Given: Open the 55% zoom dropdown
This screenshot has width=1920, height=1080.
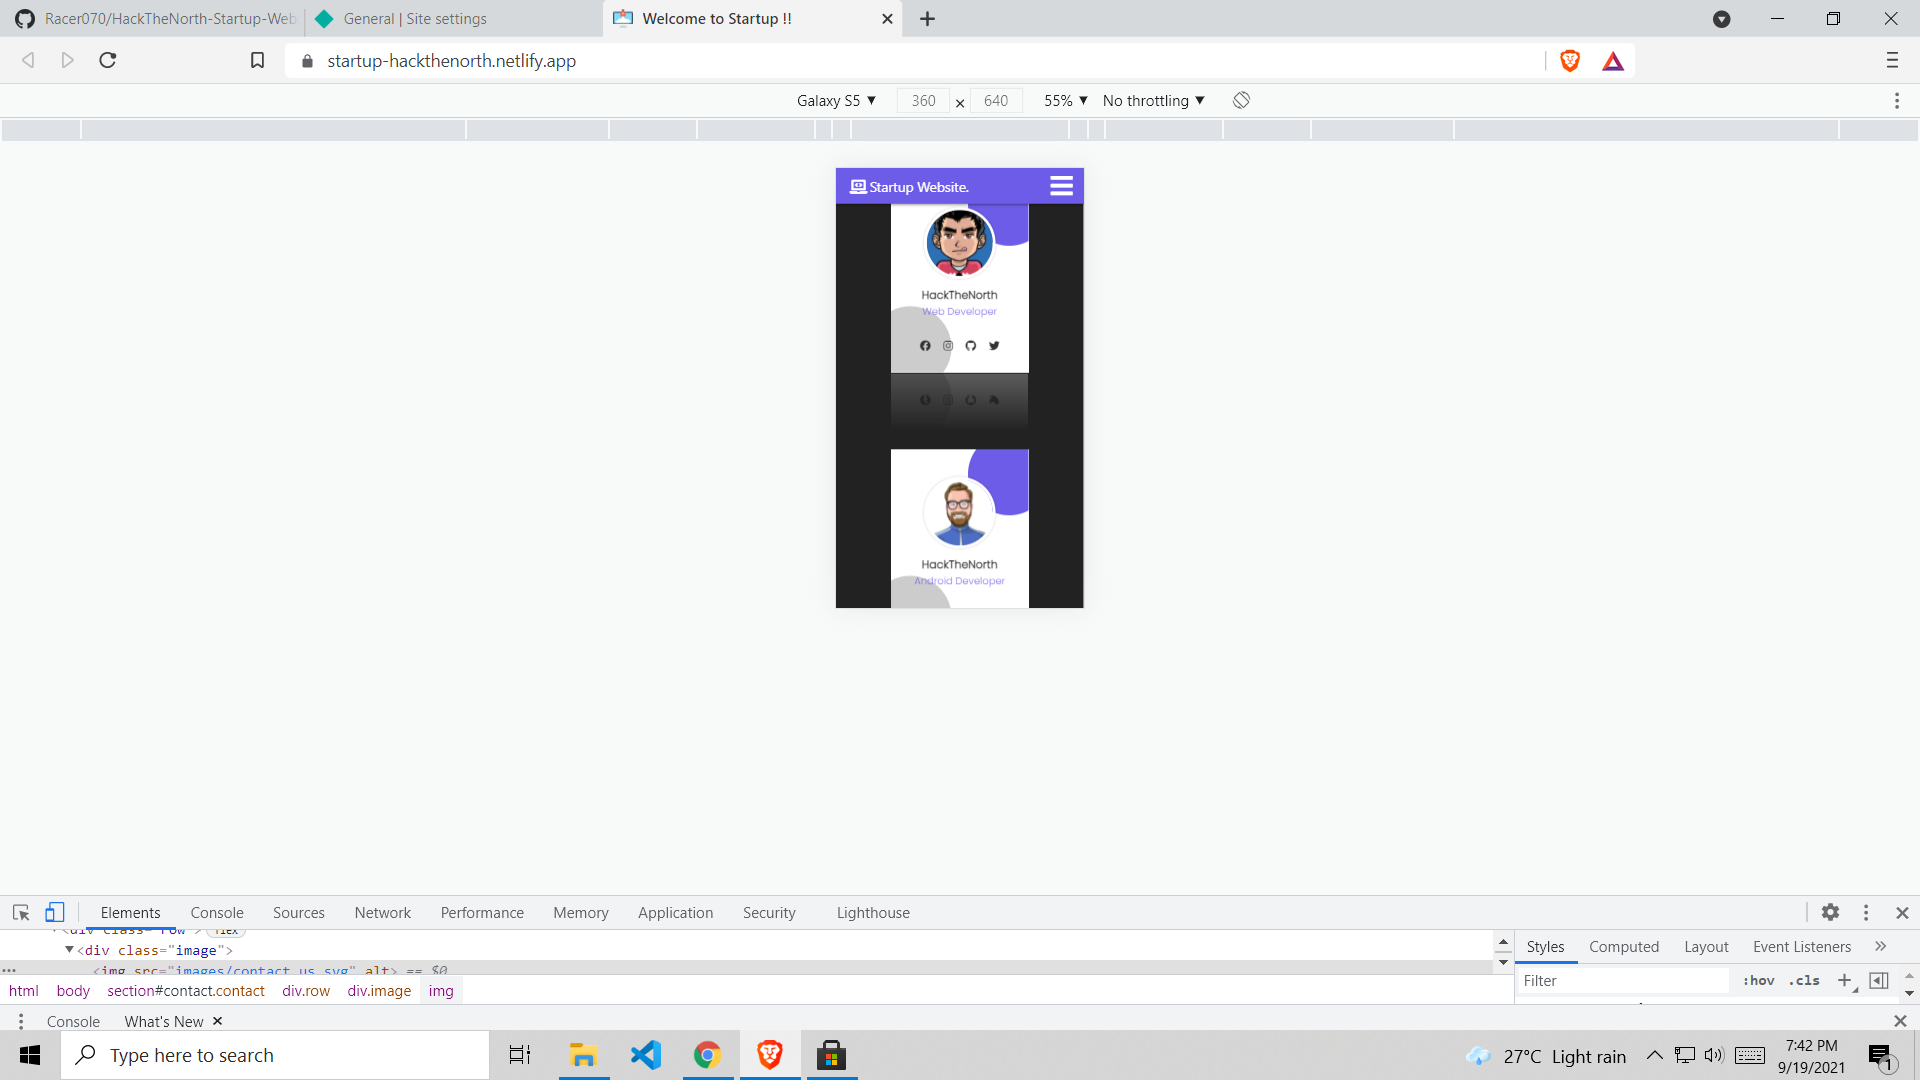Looking at the screenshot, I should click(1065, 100).
